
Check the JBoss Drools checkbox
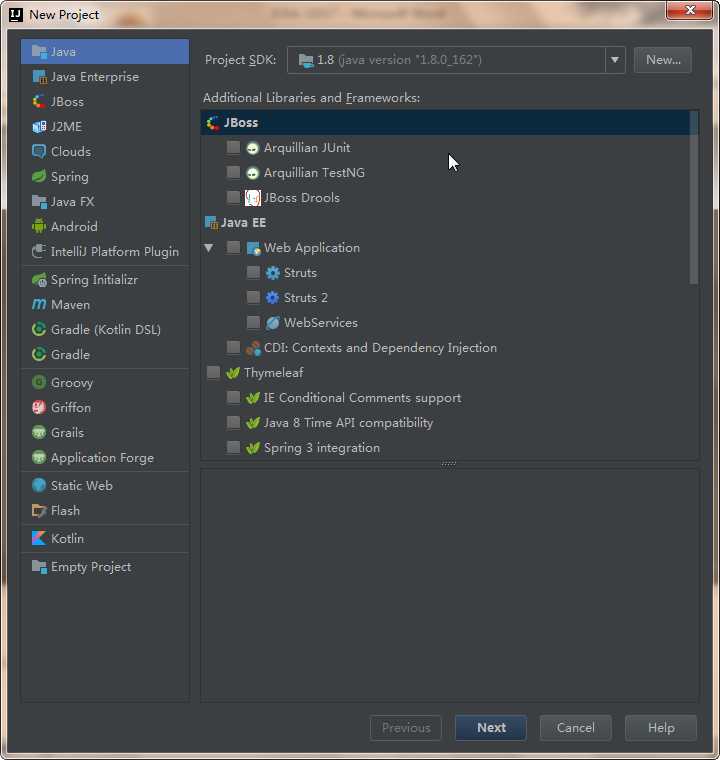(x=233, y=197)
